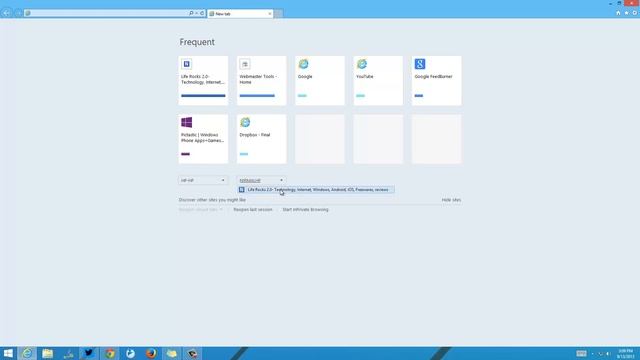Click the Life Rocks 2.0 tile favicon

(x=187, y=64)
